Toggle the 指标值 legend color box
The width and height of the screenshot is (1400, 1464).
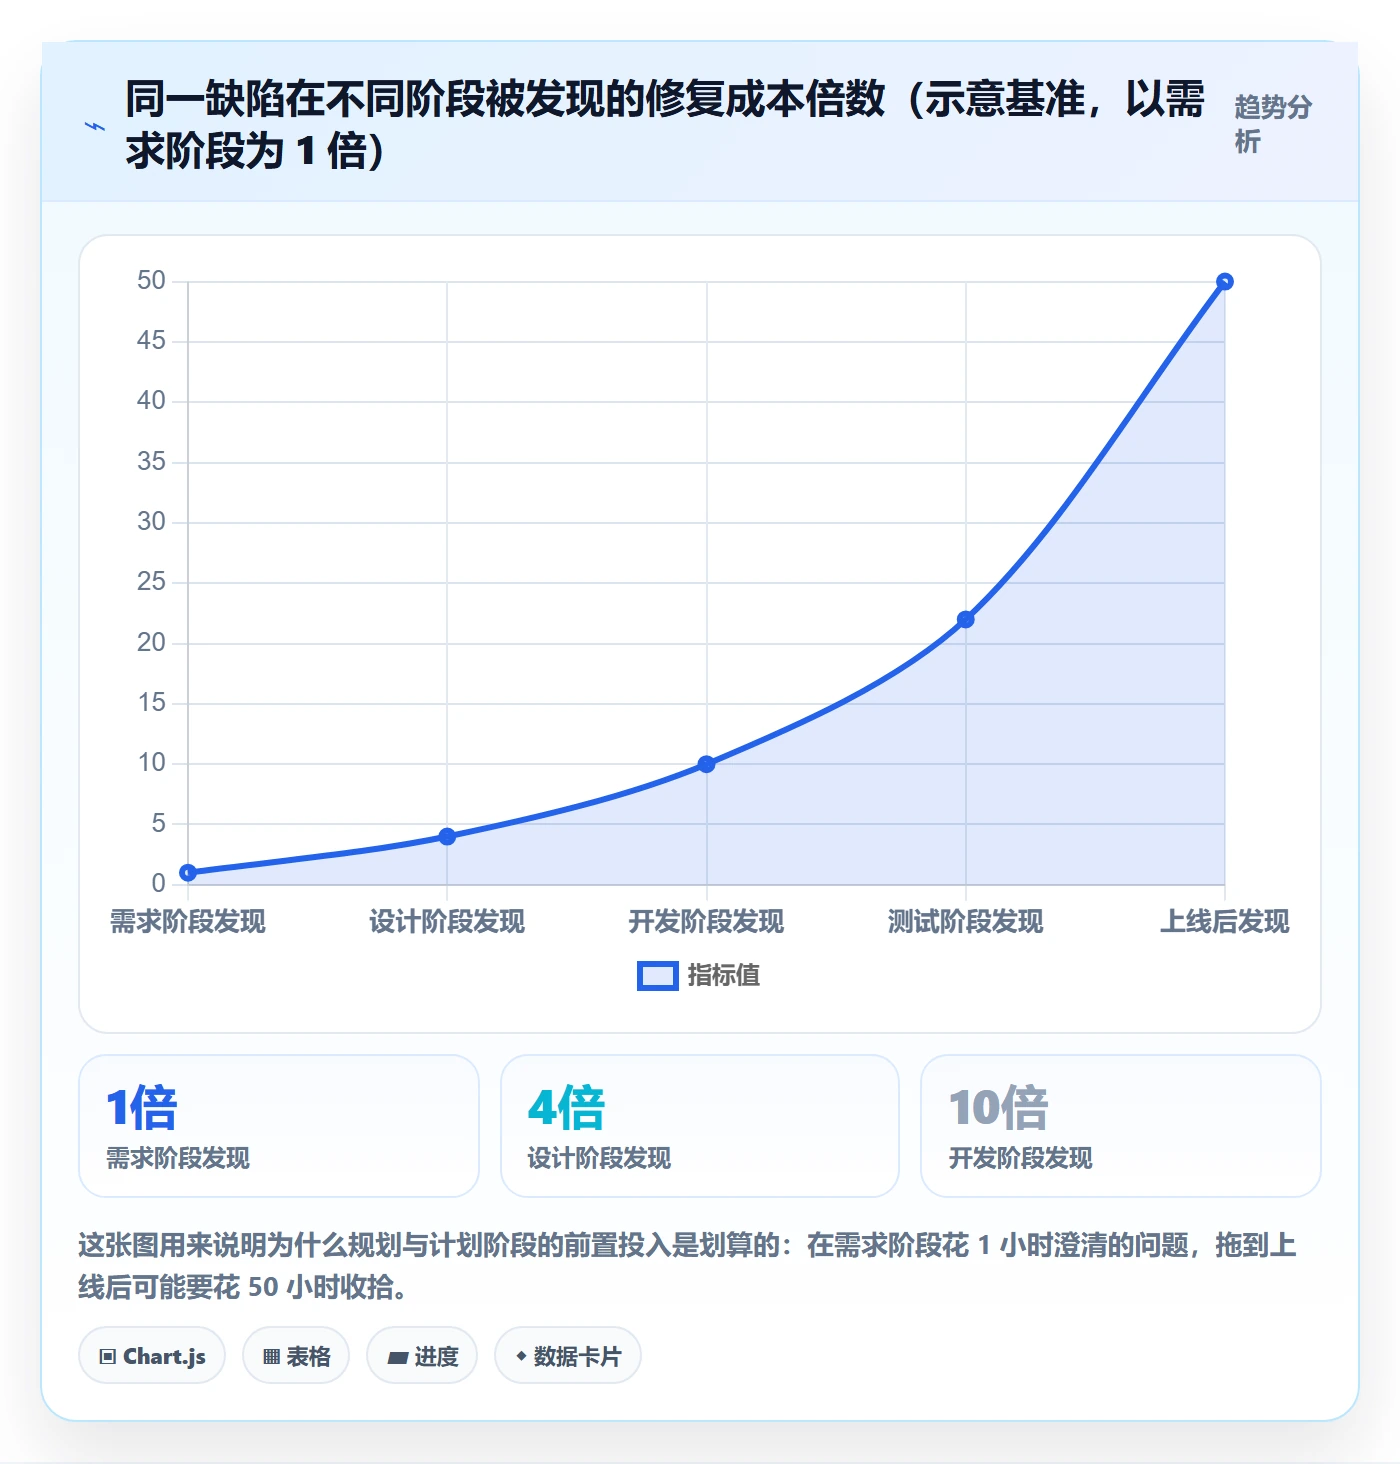(658, 976)
